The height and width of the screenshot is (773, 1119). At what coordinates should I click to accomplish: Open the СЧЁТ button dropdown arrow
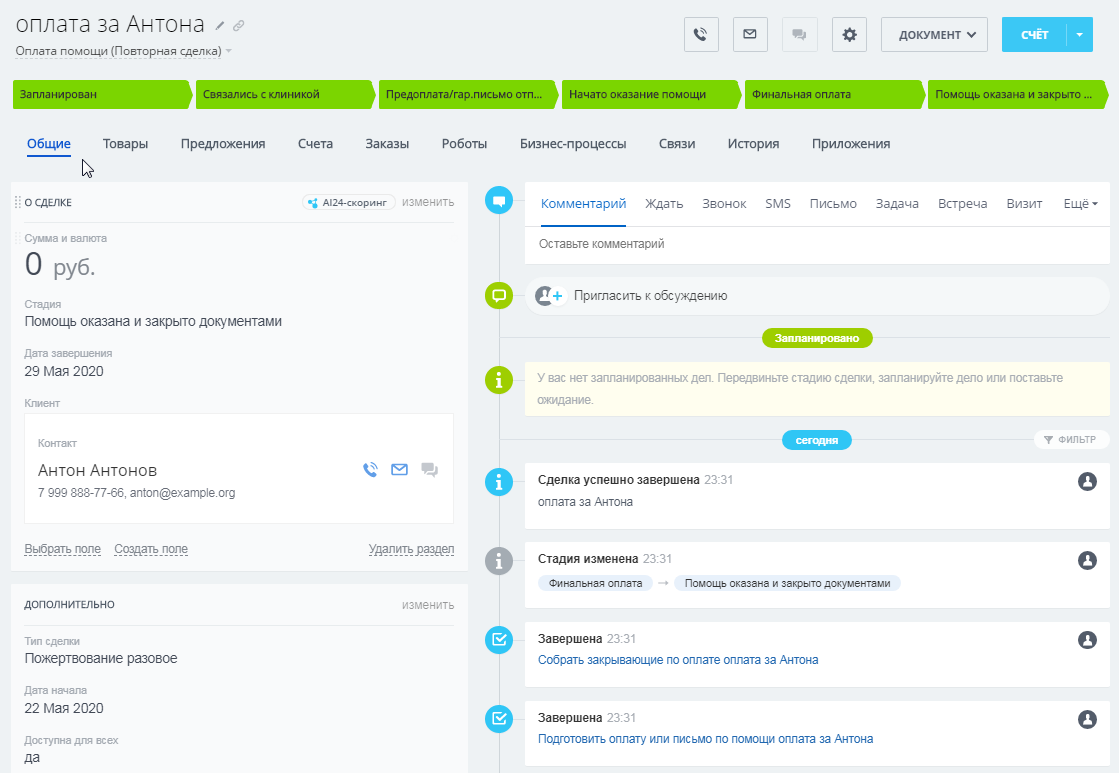(1080, 35)
